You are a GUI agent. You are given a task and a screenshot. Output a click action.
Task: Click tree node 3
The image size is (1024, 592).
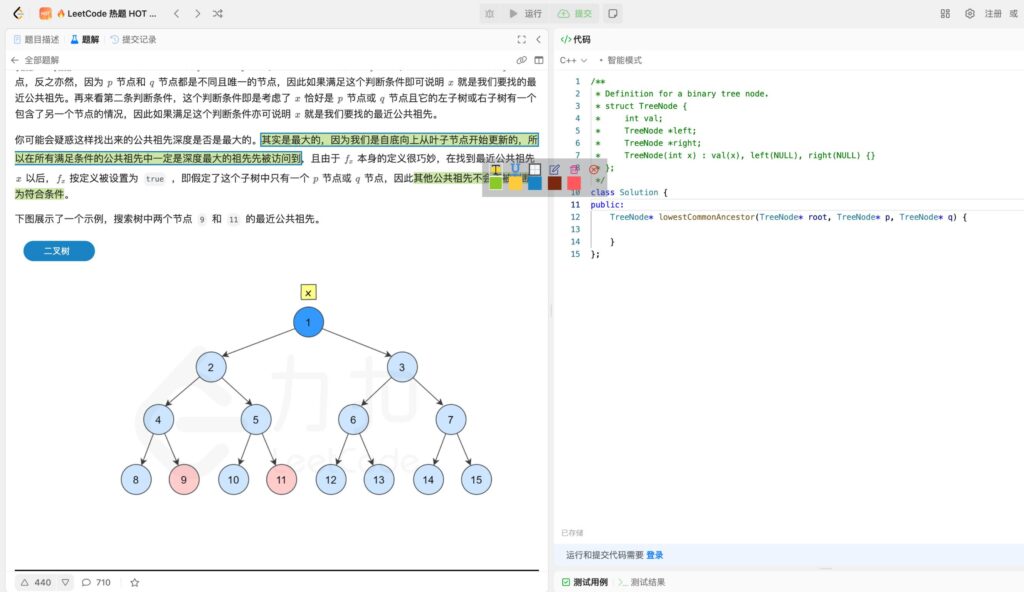[x=402, y=367]
